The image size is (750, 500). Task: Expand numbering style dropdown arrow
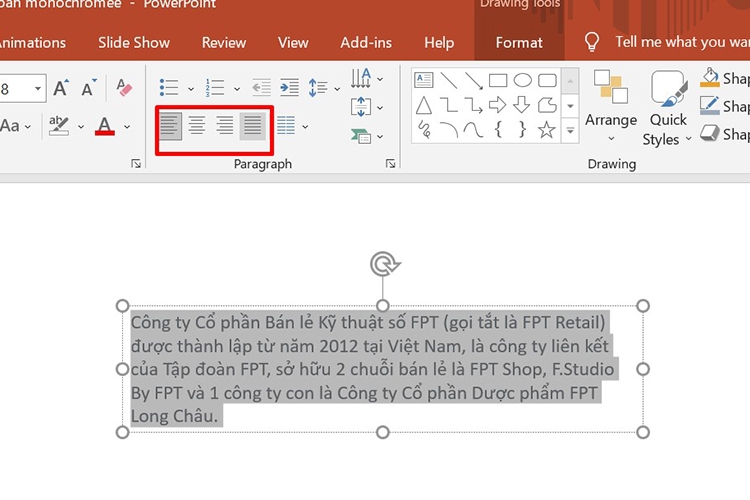coord(237,89)
